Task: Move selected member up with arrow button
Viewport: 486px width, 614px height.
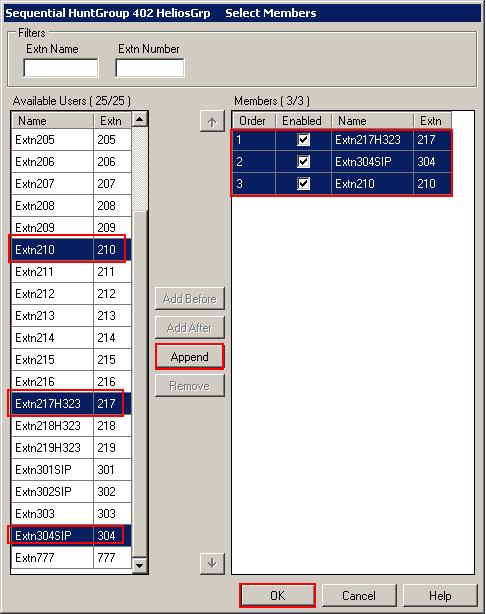Action: point(212,121)
